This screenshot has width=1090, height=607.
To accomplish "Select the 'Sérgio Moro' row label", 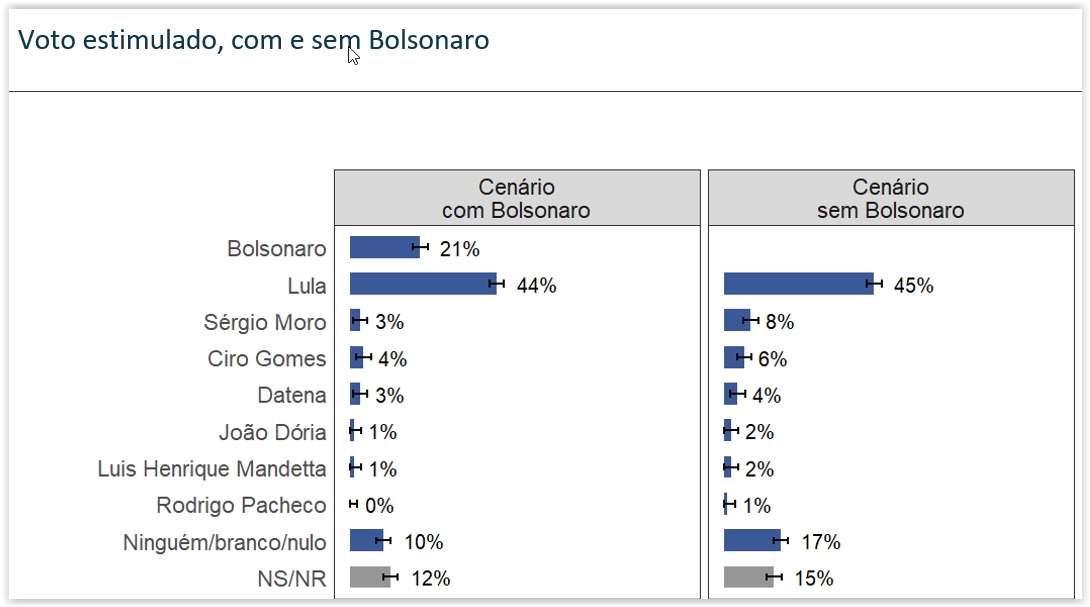I will [265, 322].
